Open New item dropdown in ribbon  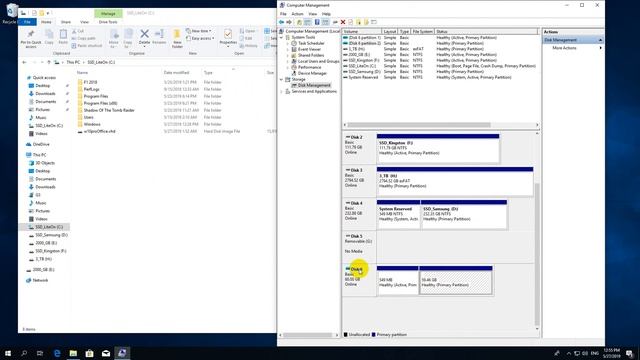pyautogui.click(x=199, y=31)
